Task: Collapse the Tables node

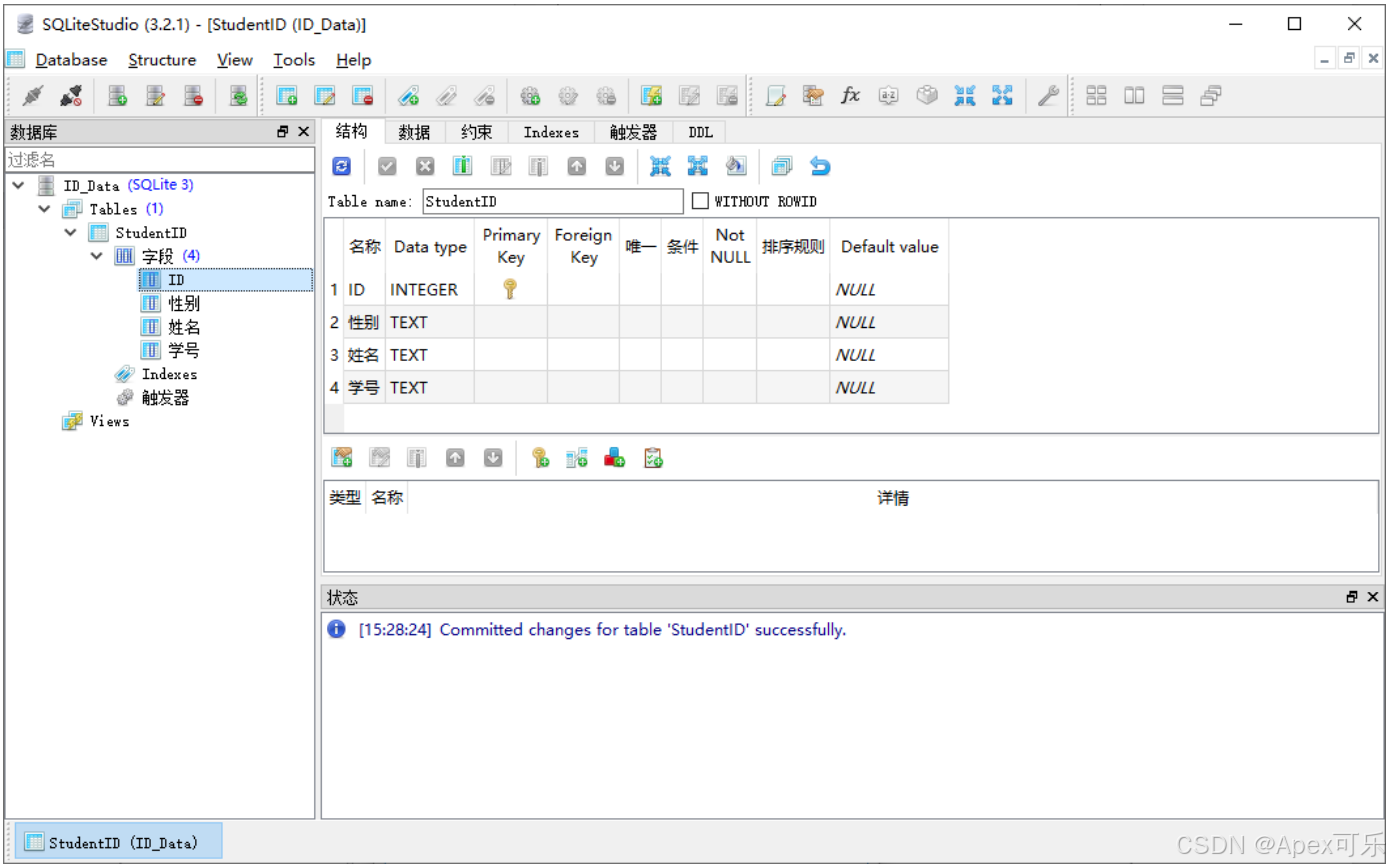Action: coord(44,209)
